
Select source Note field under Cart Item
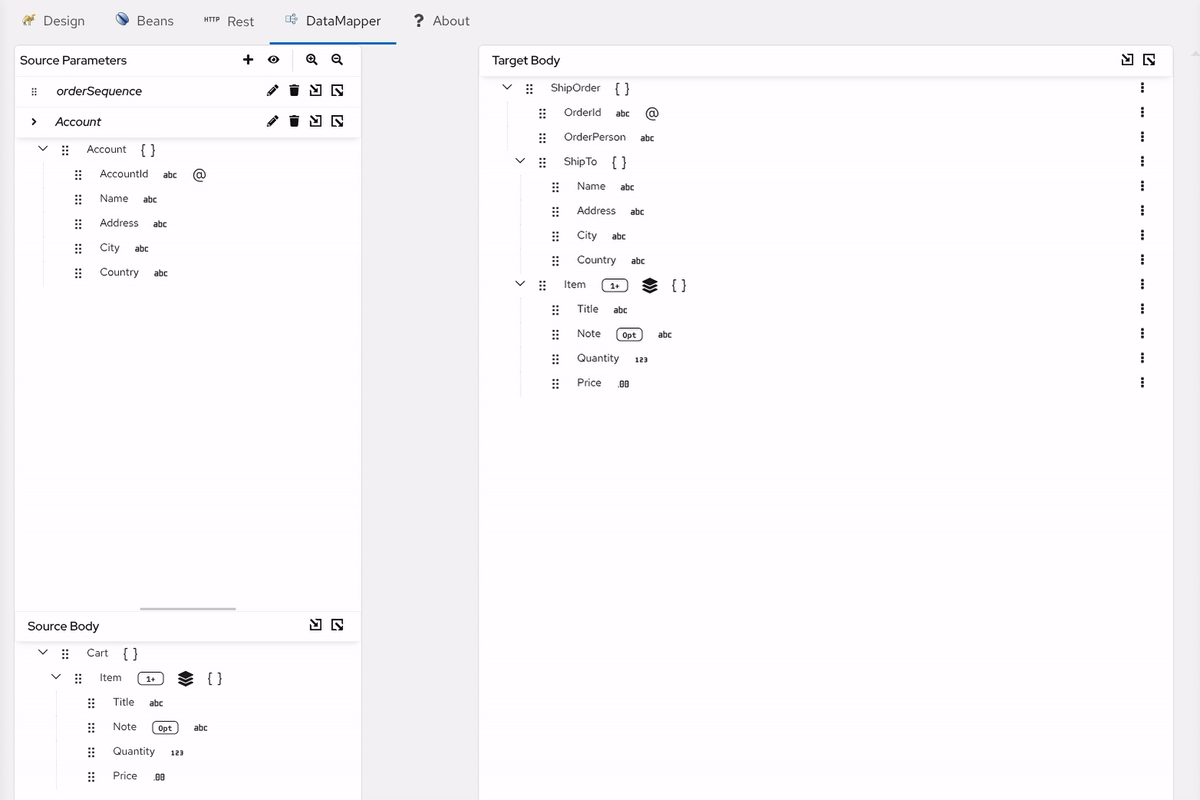click(125, 727)
